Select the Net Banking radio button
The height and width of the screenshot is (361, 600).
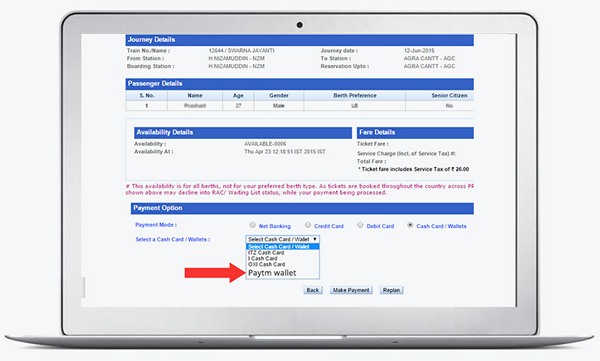[x=253, y=225]
